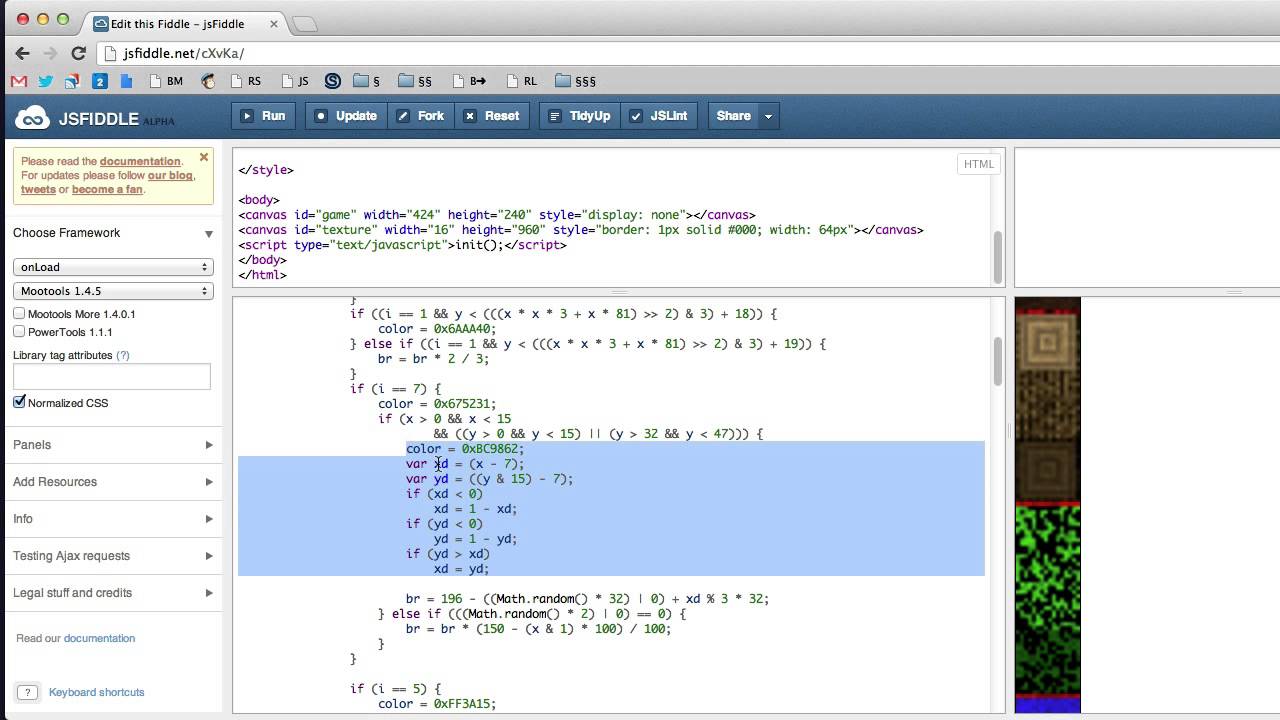The width and height of the screenshot is (1280, 720).
Task: Click the Library tag attributes help (?) link
Action: [x=123, y=355]
